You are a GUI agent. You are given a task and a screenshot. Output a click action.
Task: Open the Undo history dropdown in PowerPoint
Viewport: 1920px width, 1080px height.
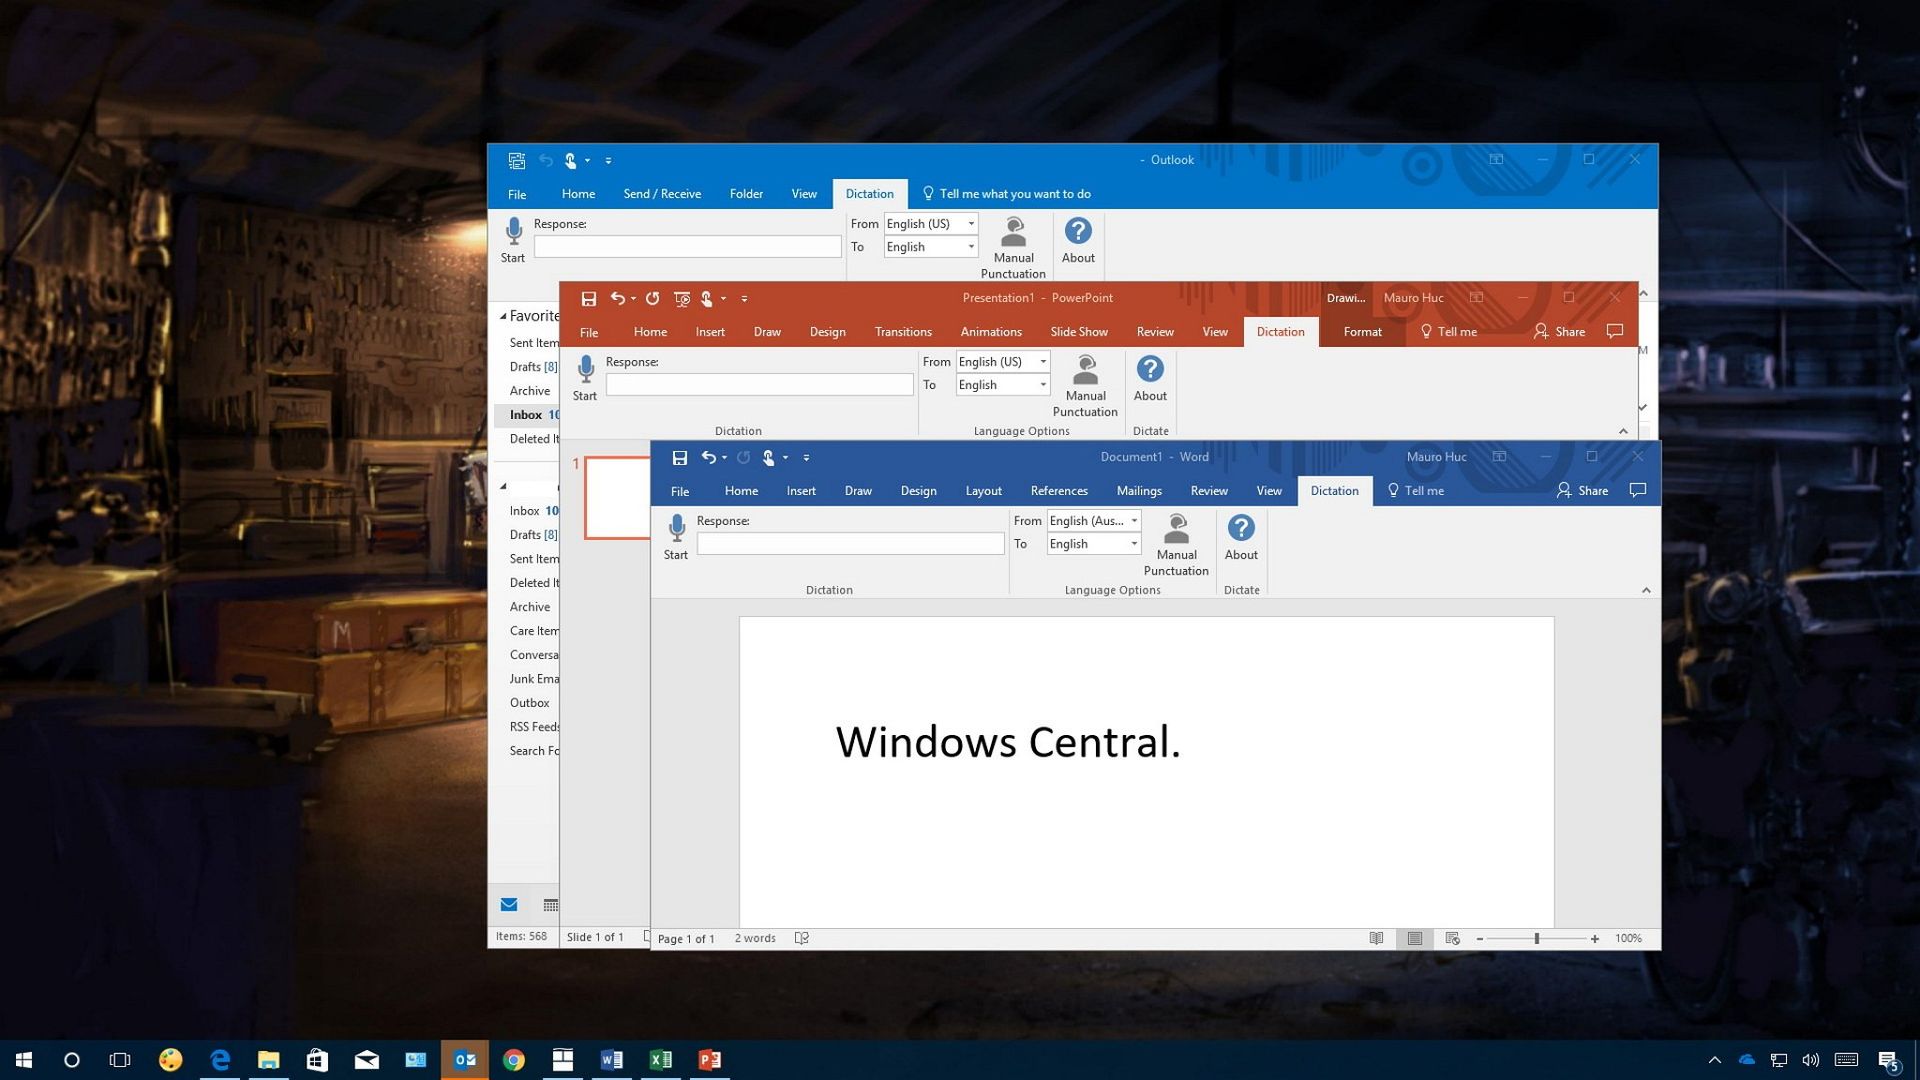pyautogui.click(x=633, y=298)
